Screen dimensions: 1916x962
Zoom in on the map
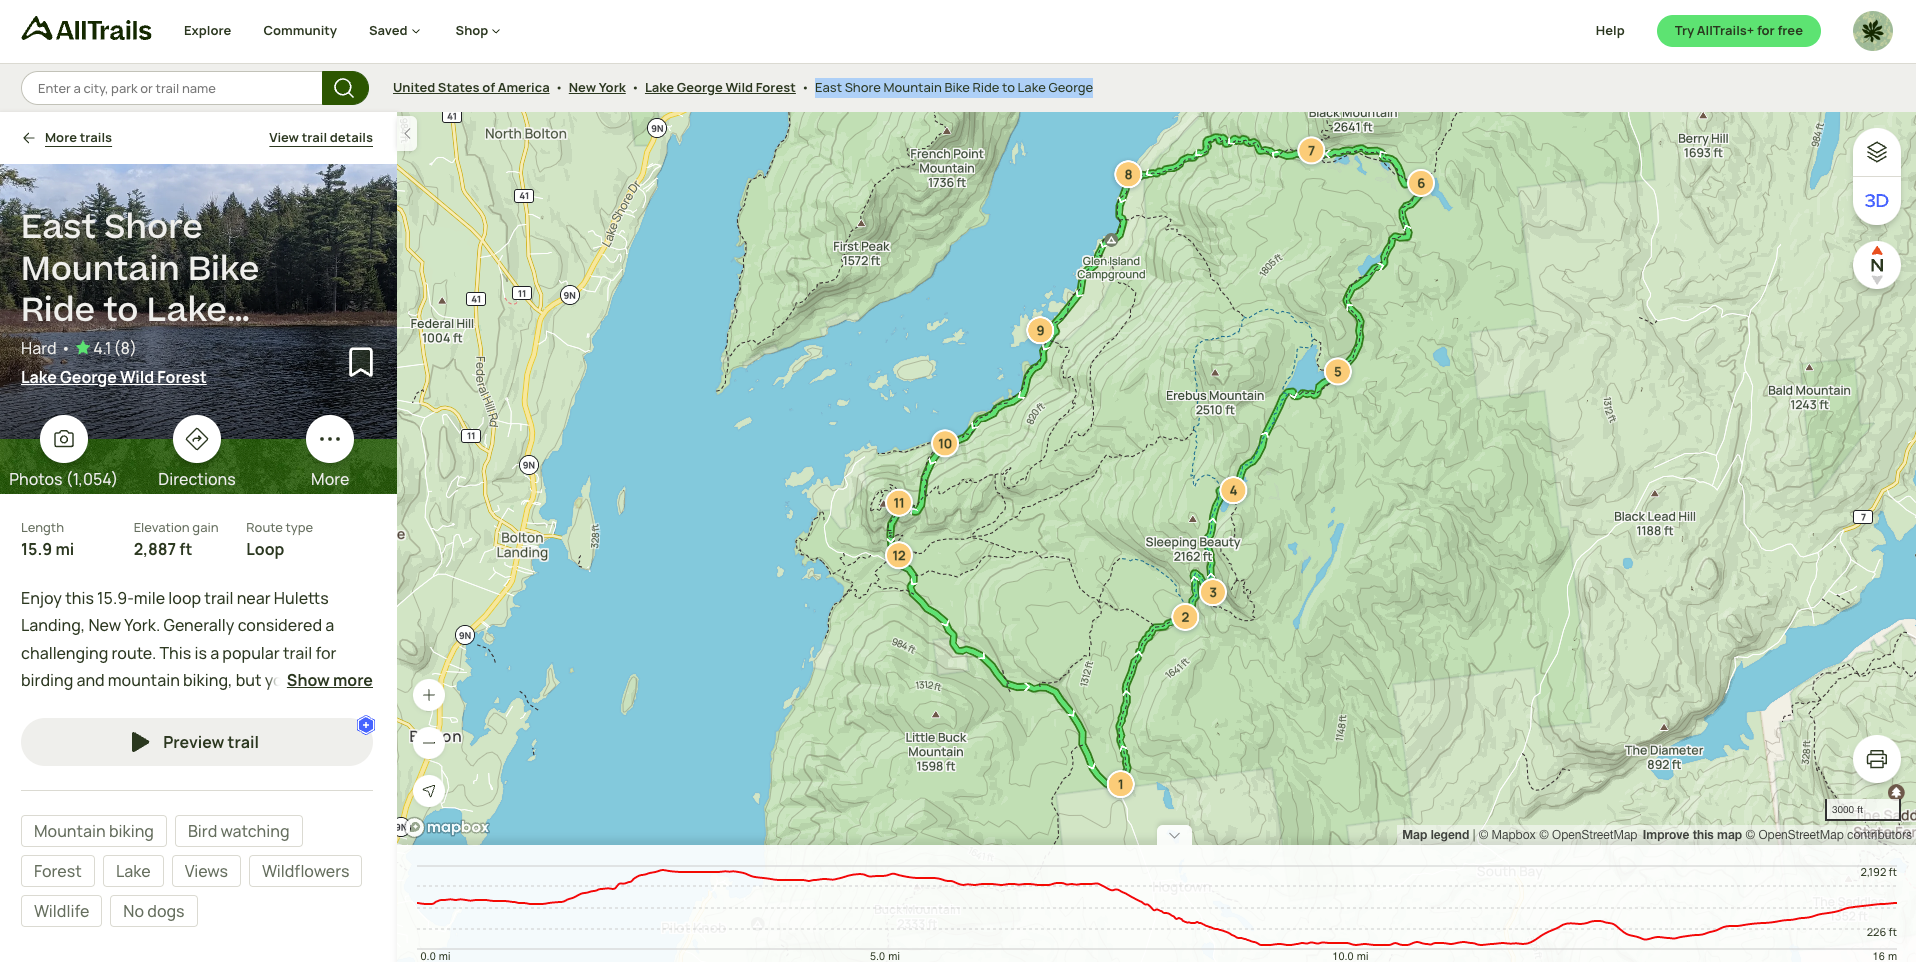pyautogui.click(x=429, y=695)
